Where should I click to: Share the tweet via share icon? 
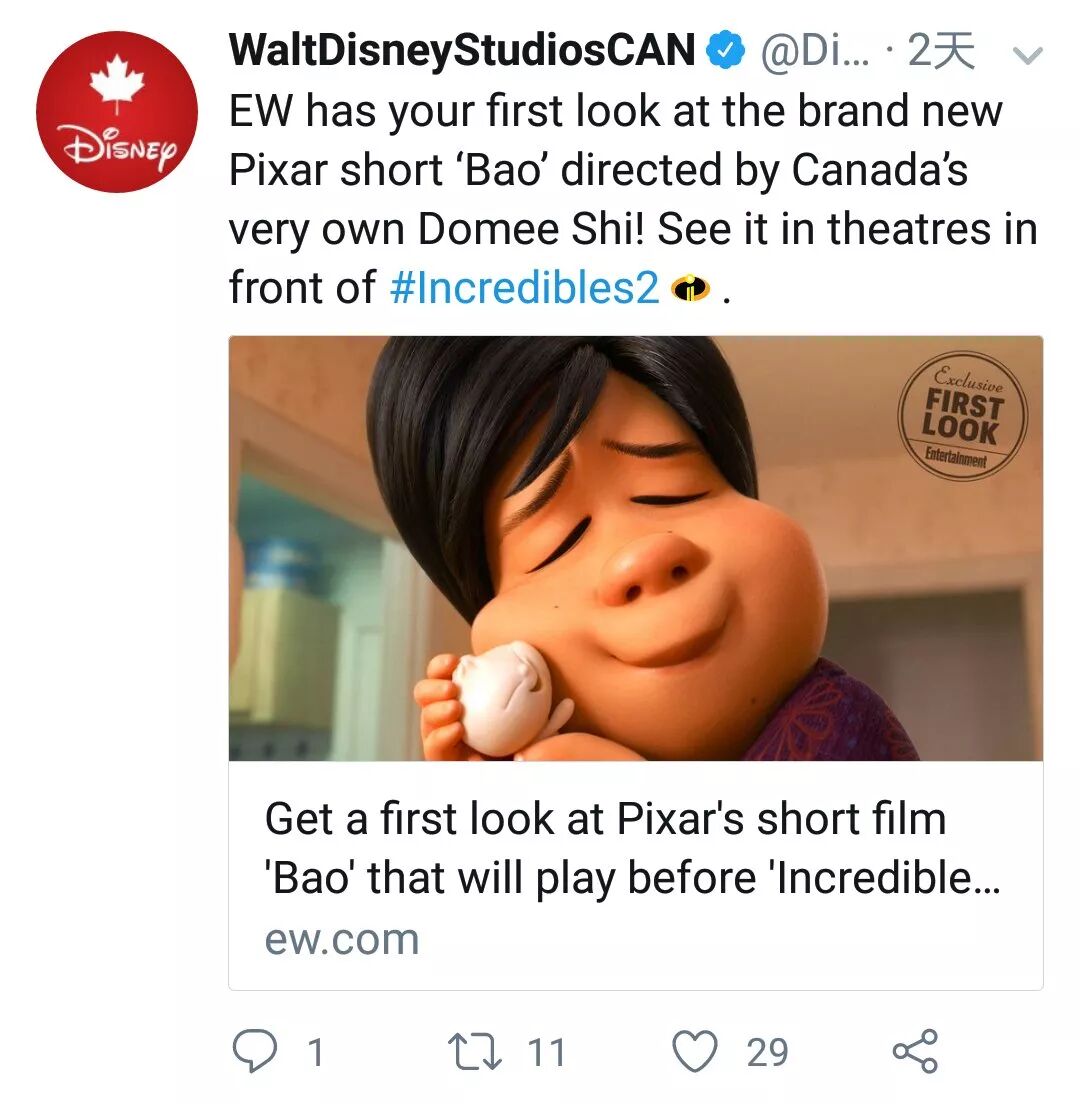(915, 1050)
